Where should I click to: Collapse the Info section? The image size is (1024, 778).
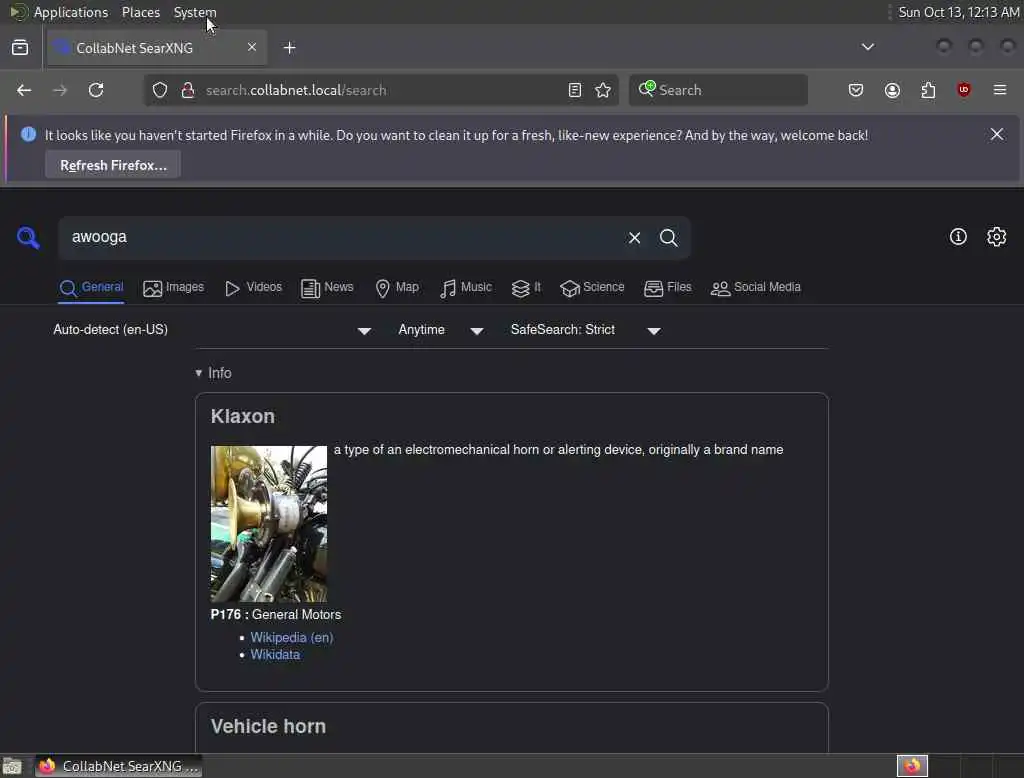[x=213, y=373]
